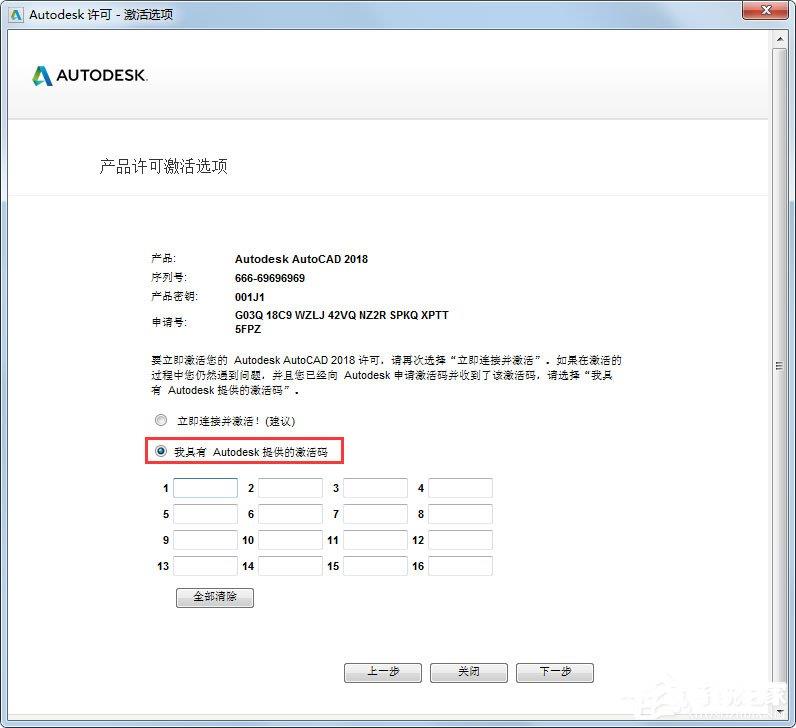Image resolution: width=796 pixels, height=728 pixels.
Task: Click the "产品密钥:" label
Action: pos(174,296)
